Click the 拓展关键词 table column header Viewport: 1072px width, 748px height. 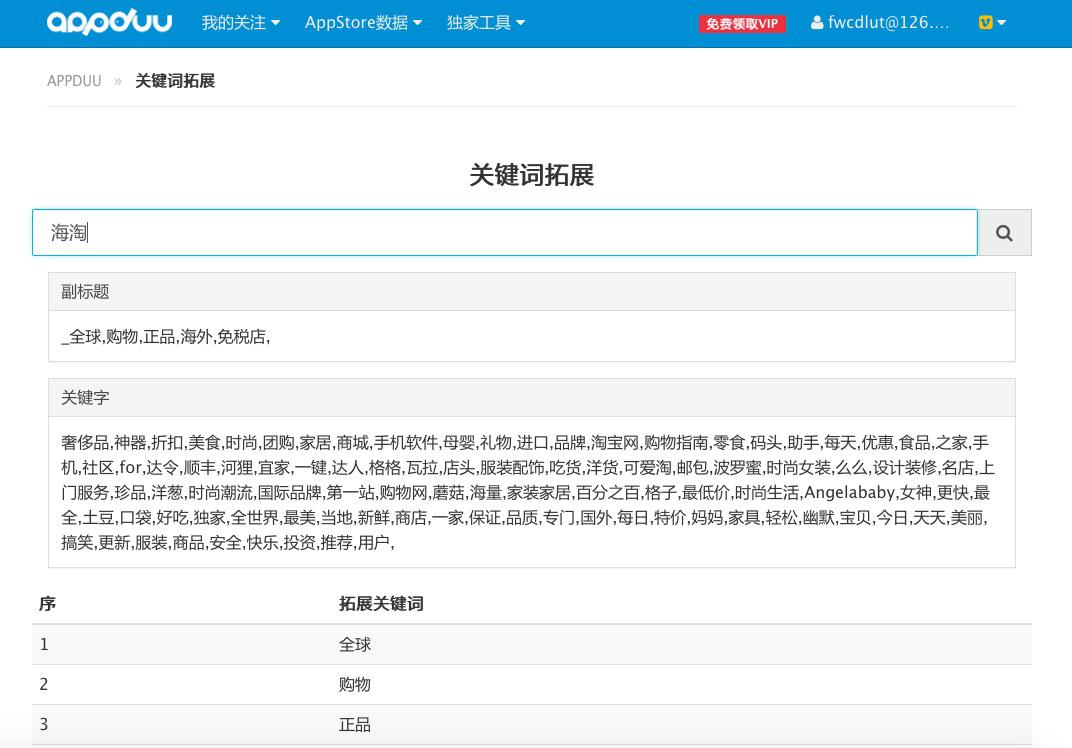coord(381,603)
